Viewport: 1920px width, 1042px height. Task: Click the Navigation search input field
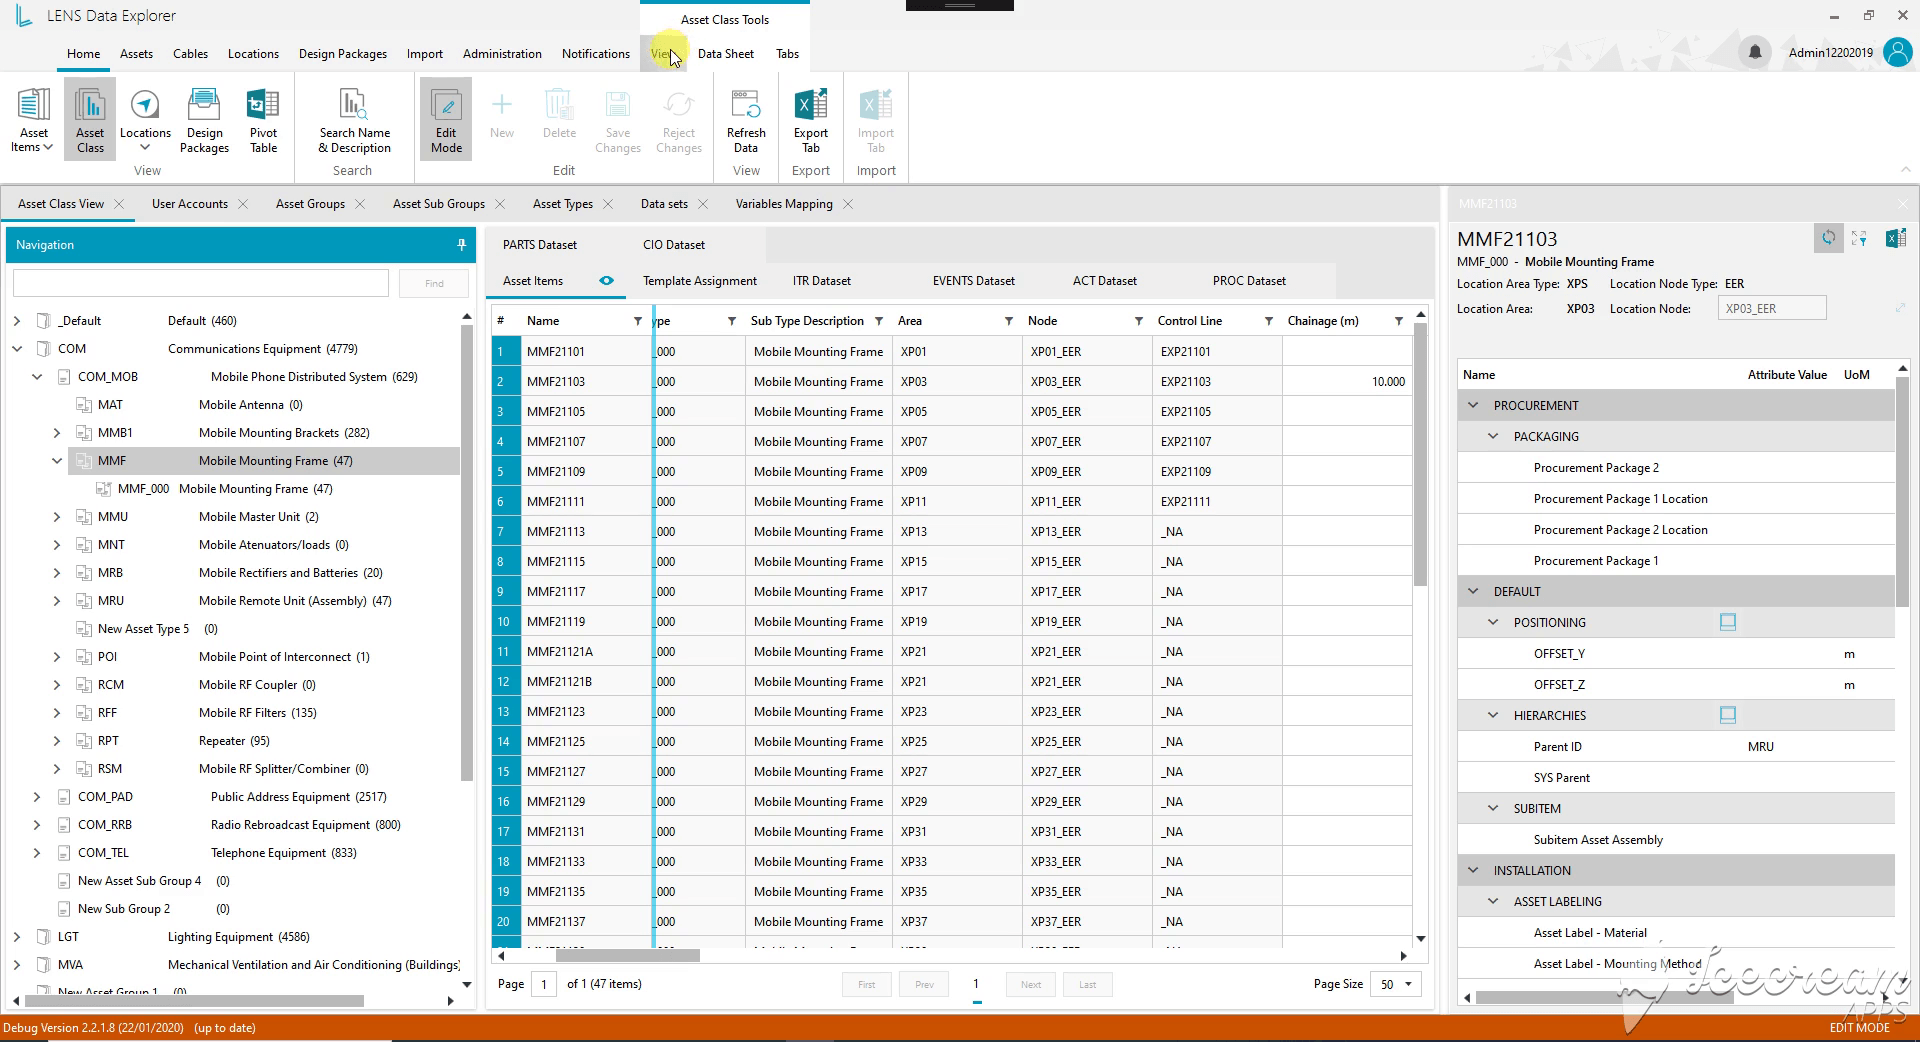(x=201, y=283)
